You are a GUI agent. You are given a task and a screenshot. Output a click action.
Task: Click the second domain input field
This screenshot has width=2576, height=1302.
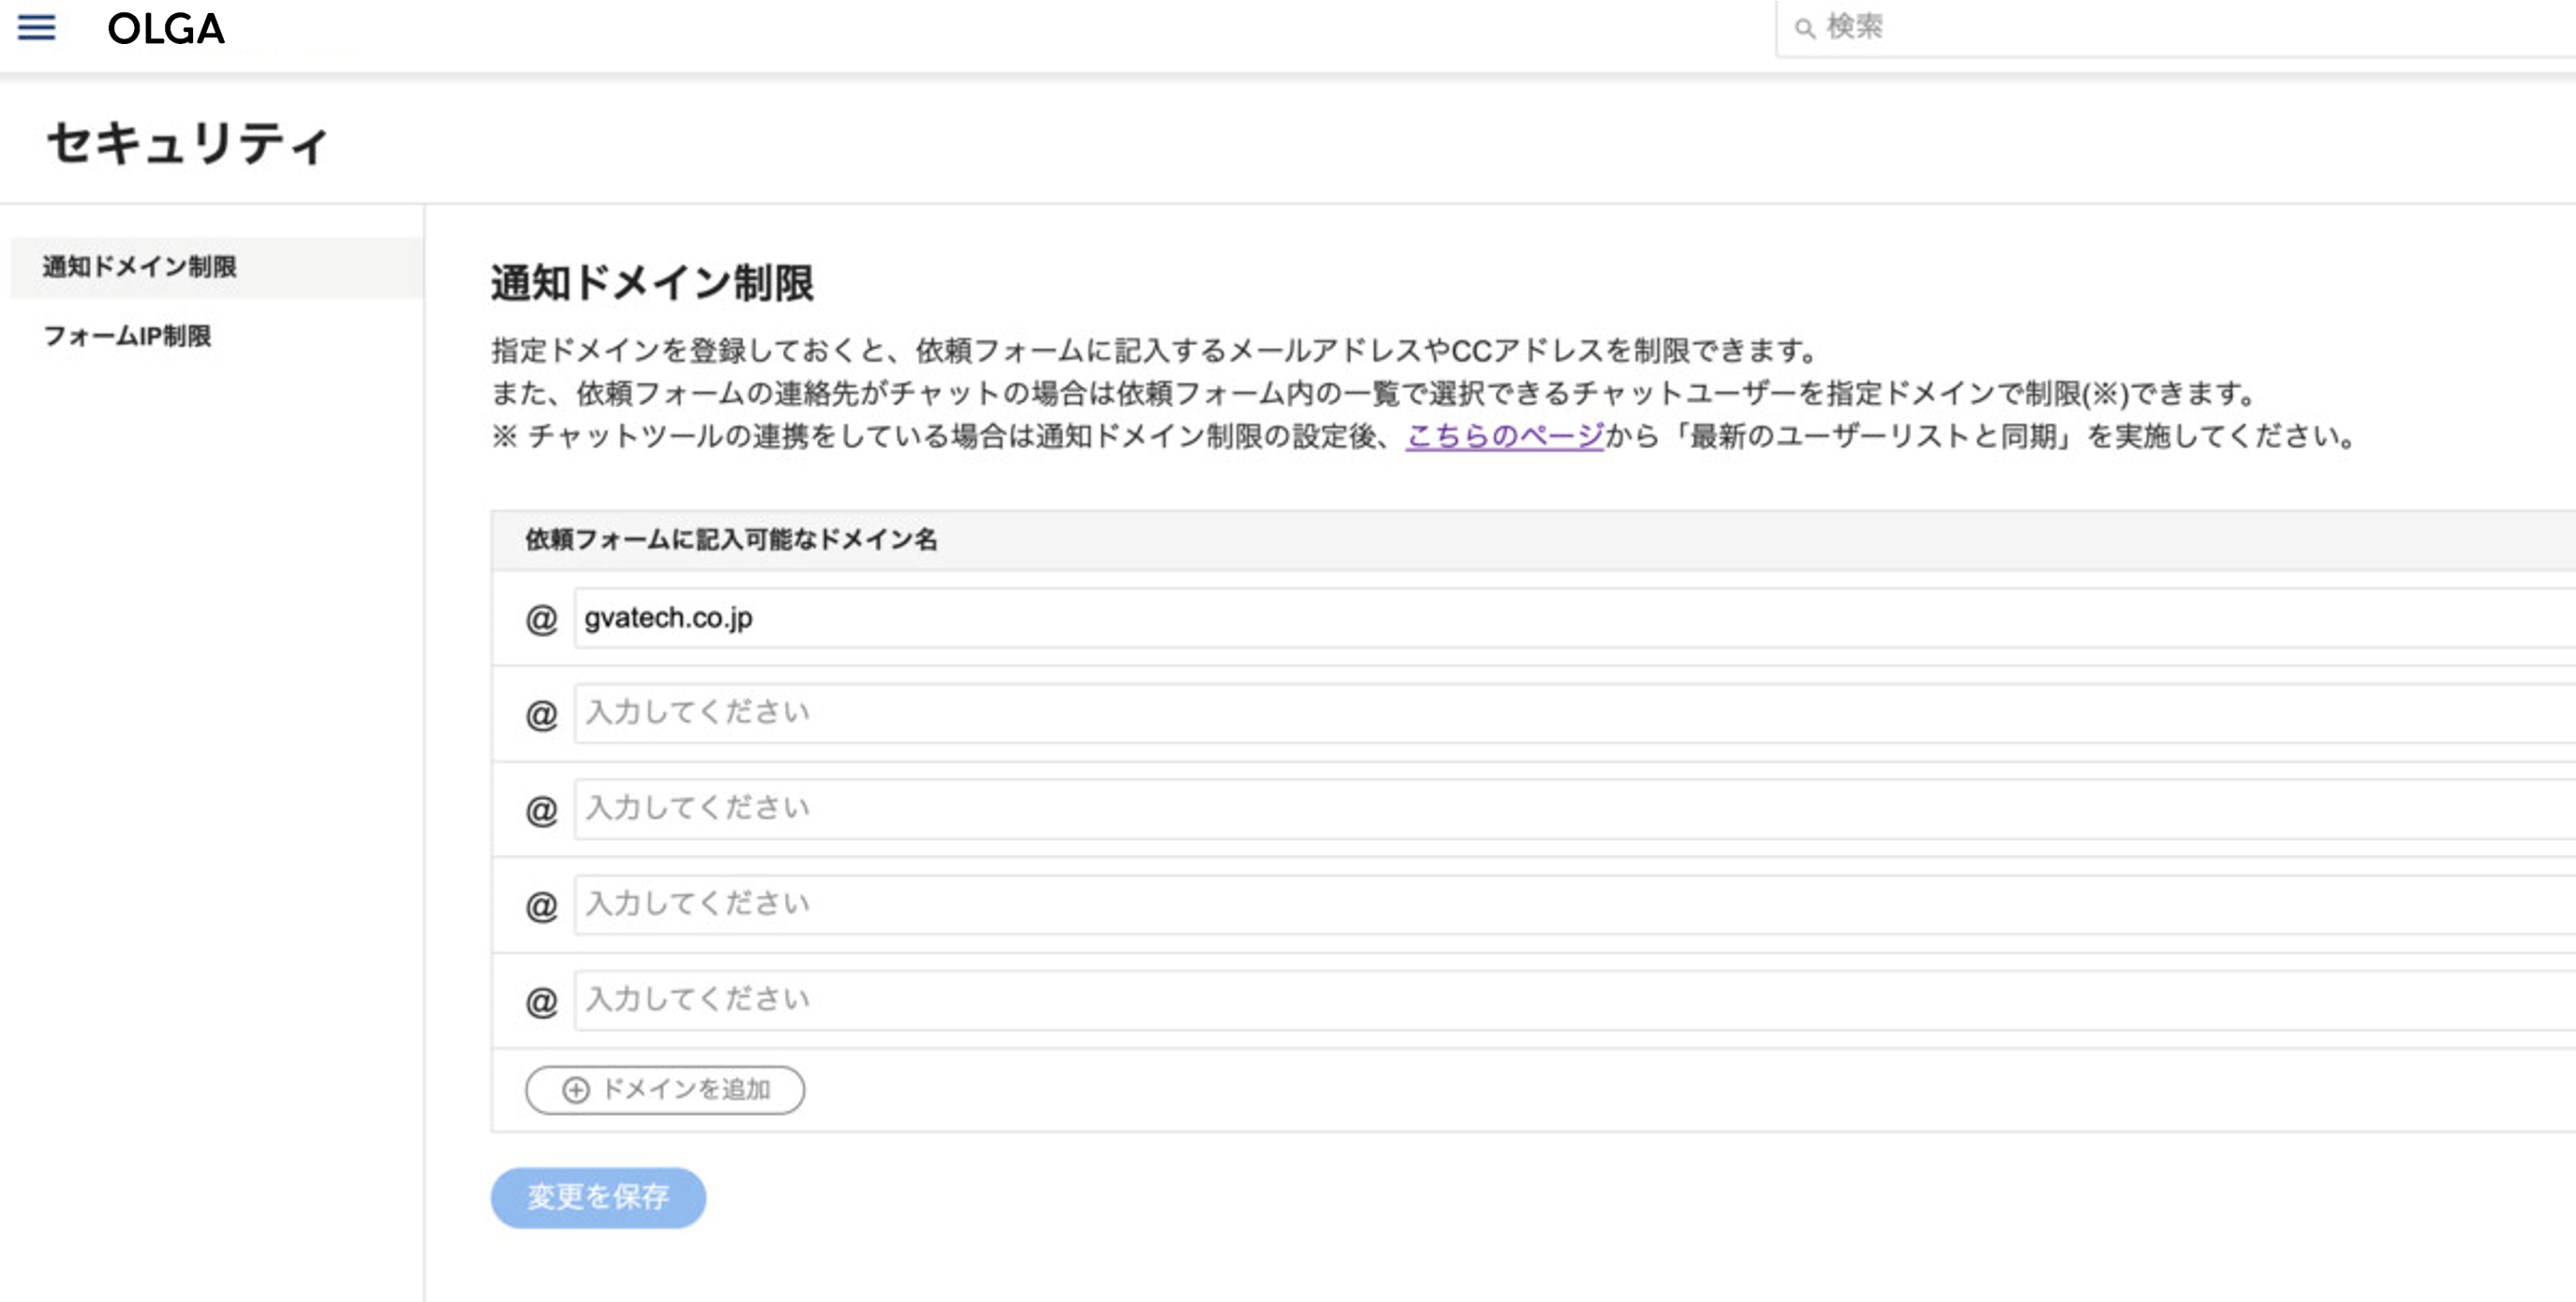pyautogui.click(x=1574, y=713)
